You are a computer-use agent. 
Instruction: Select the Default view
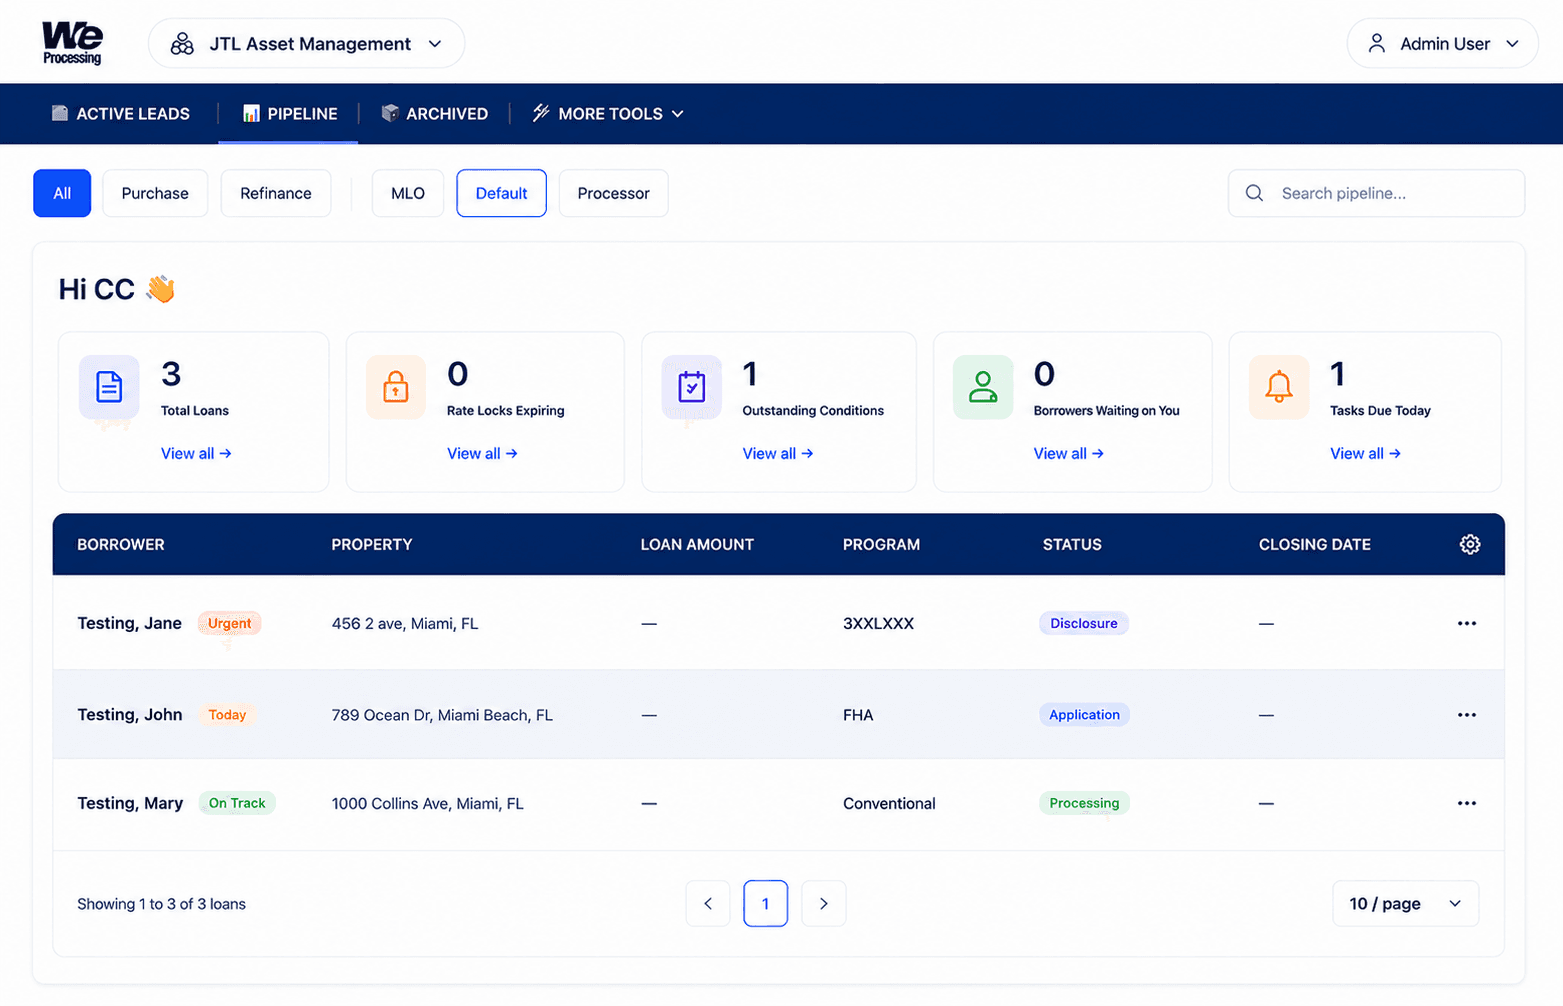(x=501, y=193)
